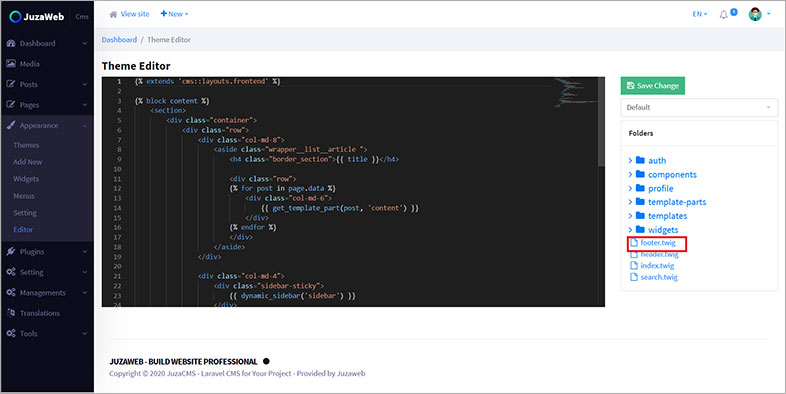The image size is (786, 394).
Task: Open the EN language dropdown
Action: 700,15
